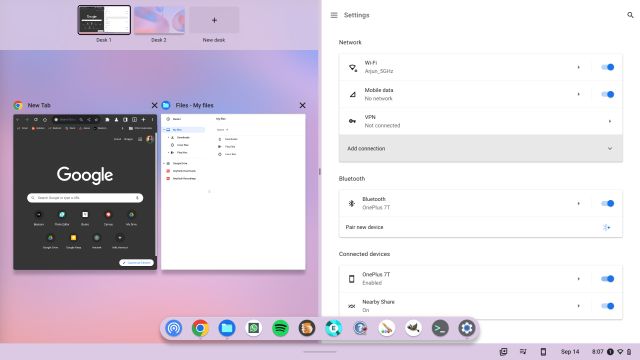Click the media controls icon in the tray

(523, 351)
